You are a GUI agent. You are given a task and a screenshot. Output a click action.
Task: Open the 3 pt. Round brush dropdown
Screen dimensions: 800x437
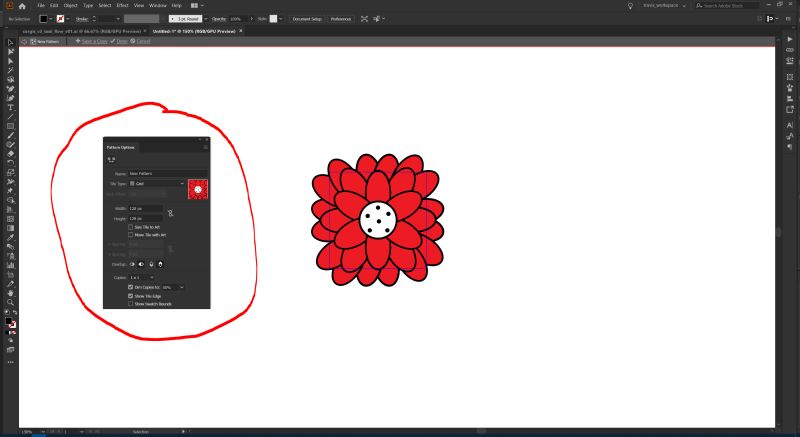(x=206, y=19)
